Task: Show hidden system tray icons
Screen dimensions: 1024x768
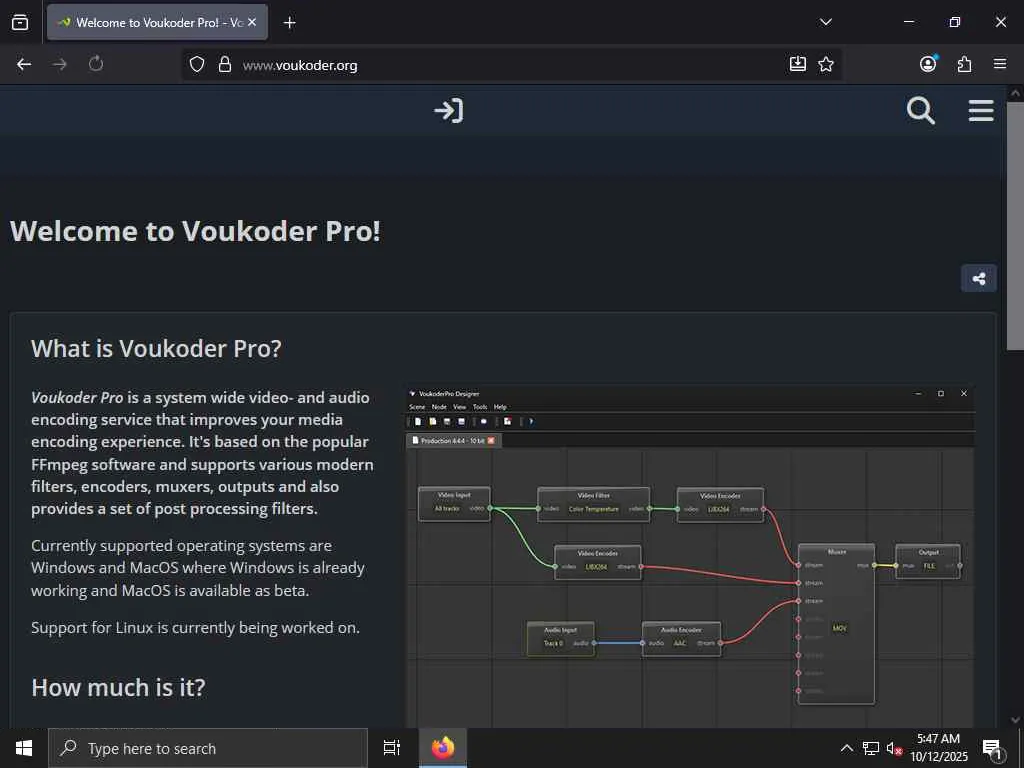Action: click(846, 748)
